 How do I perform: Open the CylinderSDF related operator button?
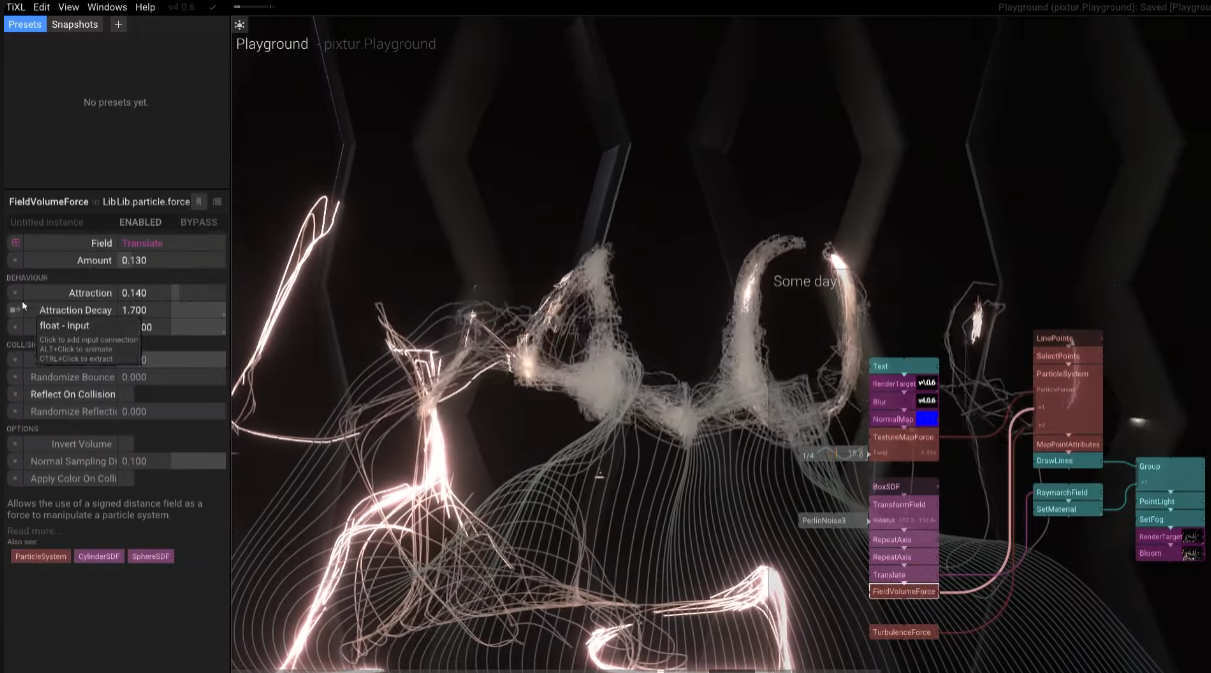99,556
